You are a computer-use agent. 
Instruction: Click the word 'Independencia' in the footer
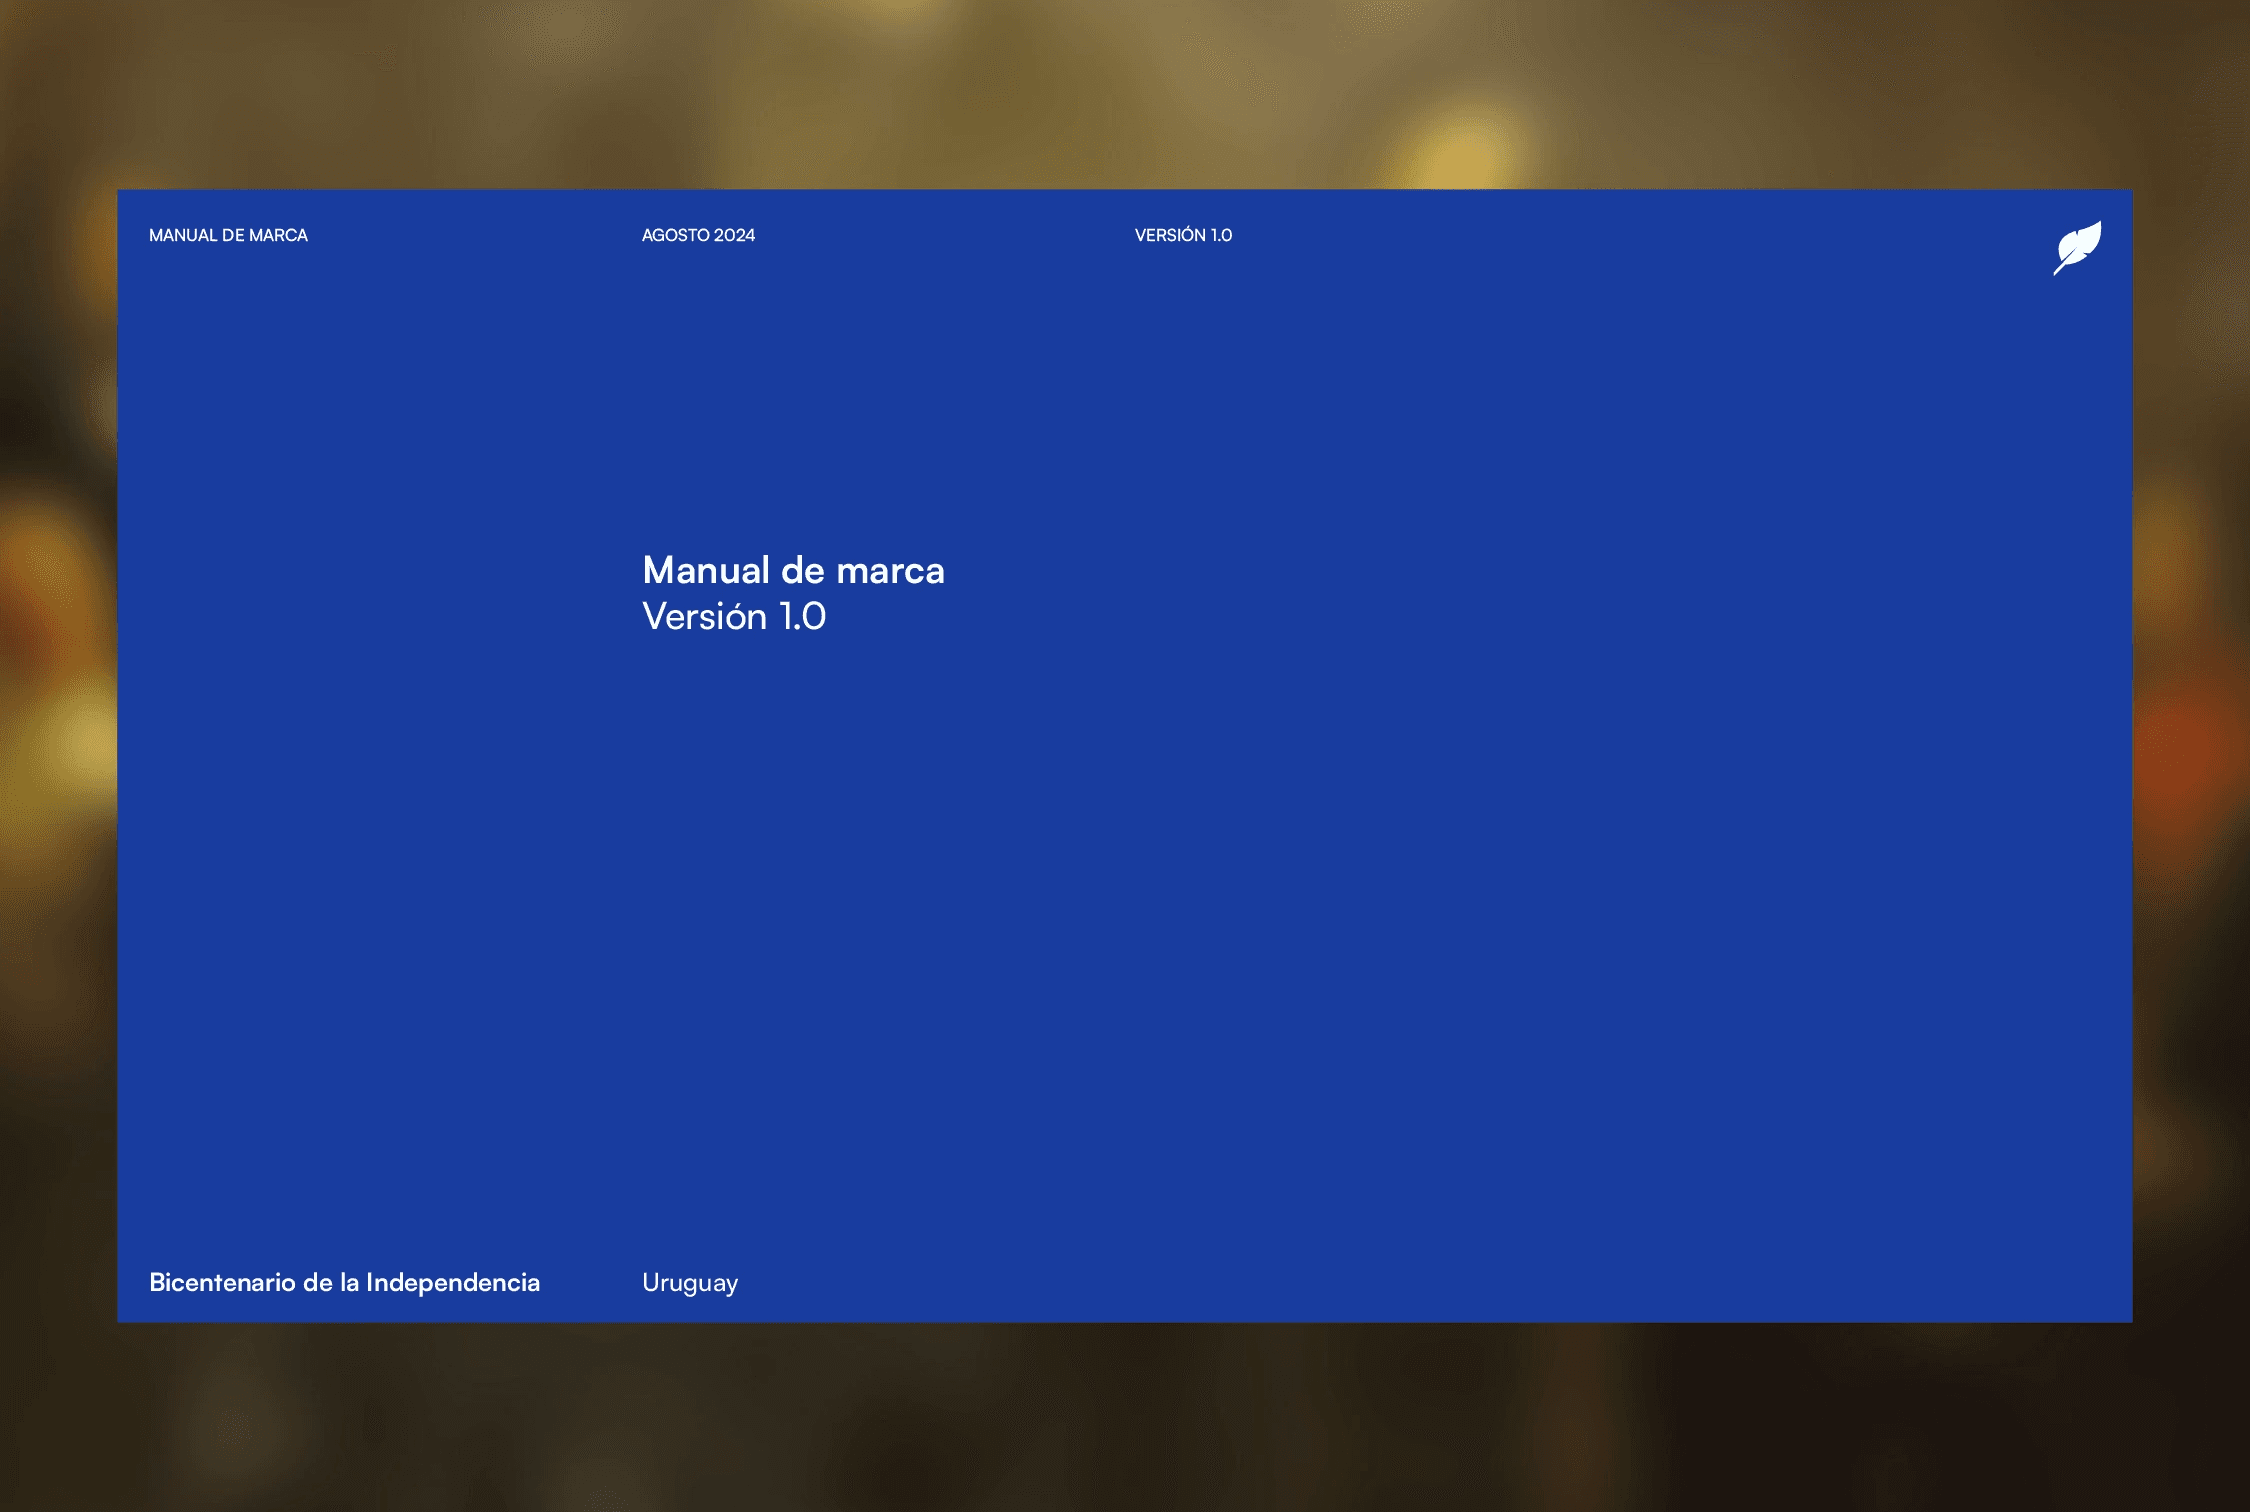coord(453,1282)
